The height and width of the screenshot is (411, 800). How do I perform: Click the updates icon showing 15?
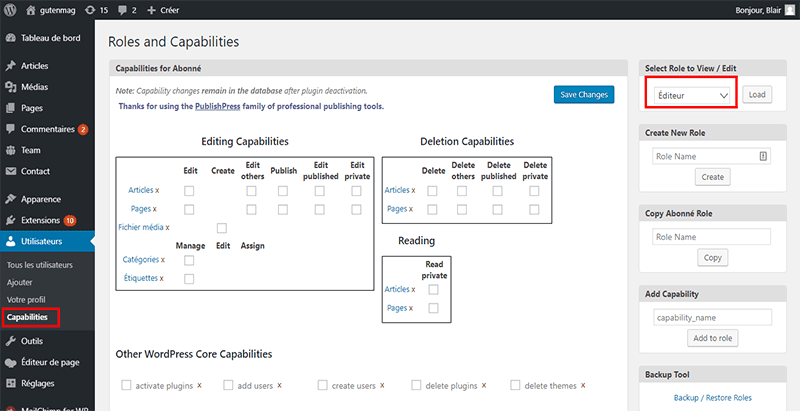click(90, 10)
